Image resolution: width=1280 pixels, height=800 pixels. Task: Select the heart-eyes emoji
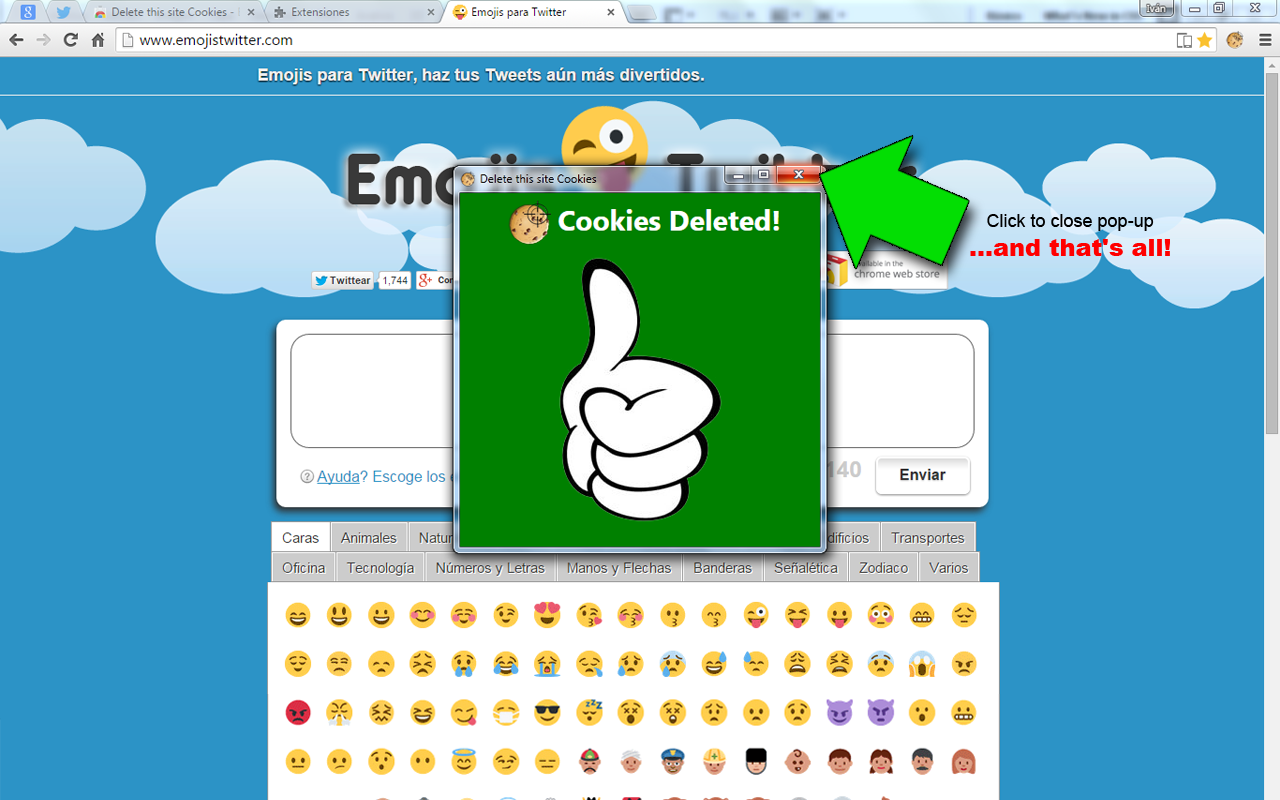coord(547,615)
